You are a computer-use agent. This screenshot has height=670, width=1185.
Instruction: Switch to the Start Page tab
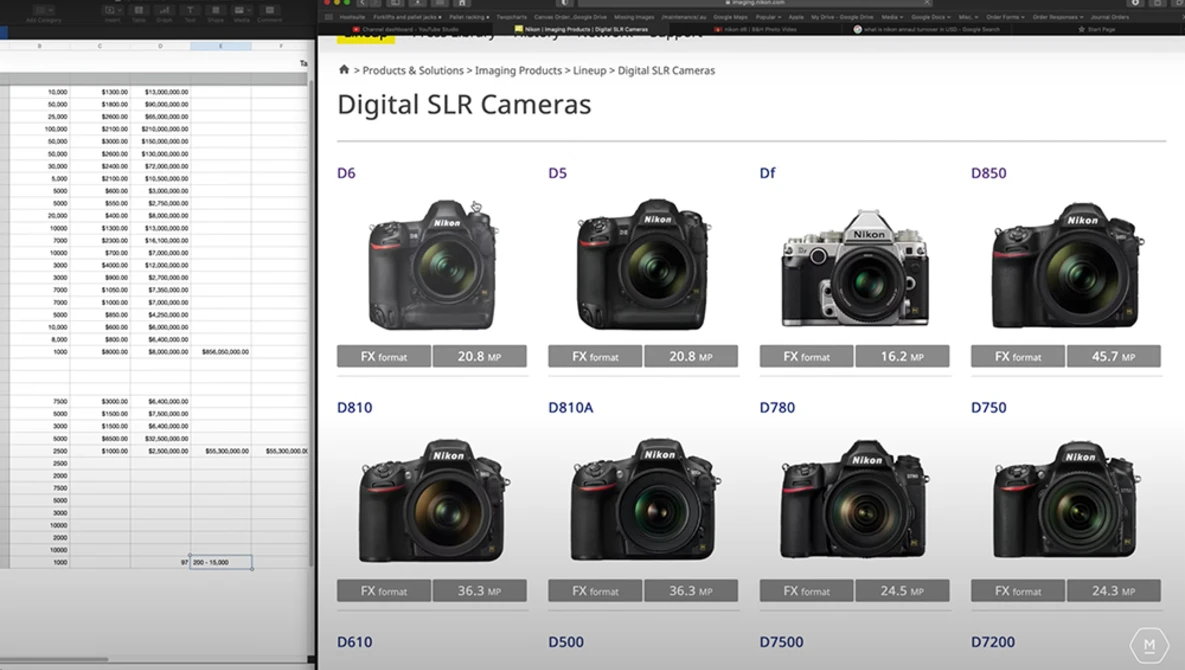pyautogui.click(x=1097, y=29)
